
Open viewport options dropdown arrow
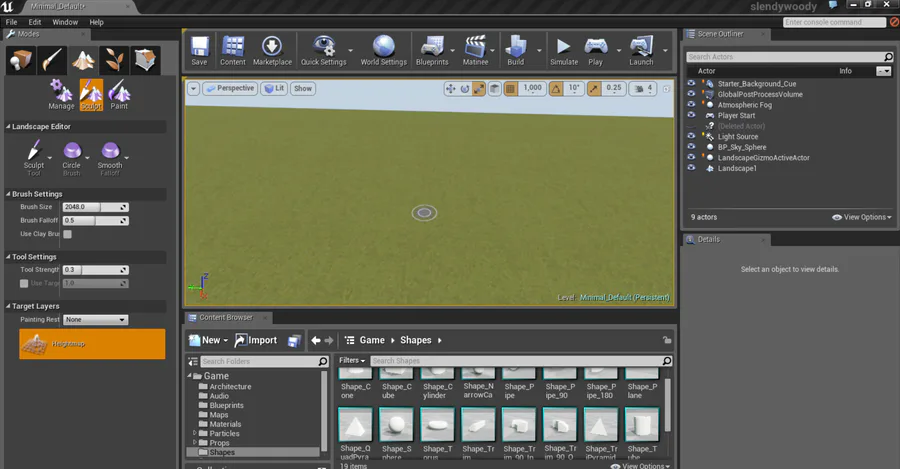(x=193, y=88)
